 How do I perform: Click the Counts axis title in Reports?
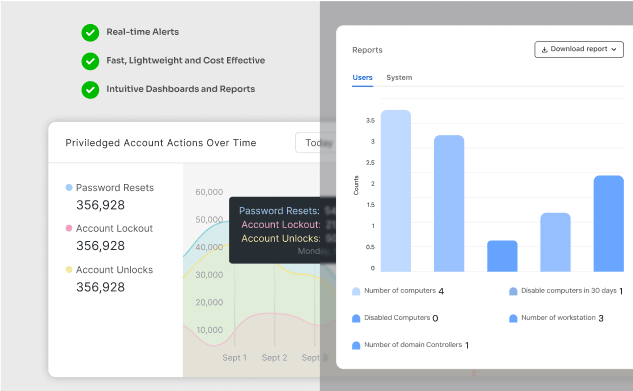(356, 185)
